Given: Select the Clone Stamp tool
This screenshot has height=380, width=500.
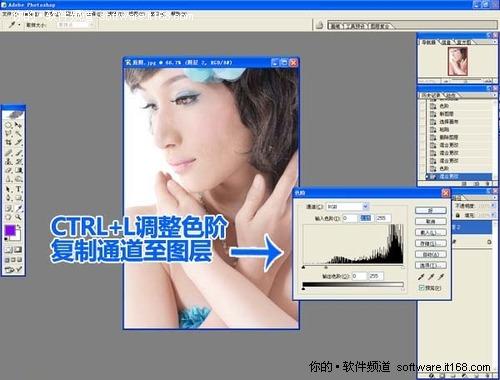Looking at the screenshot, I should [8, 161].
